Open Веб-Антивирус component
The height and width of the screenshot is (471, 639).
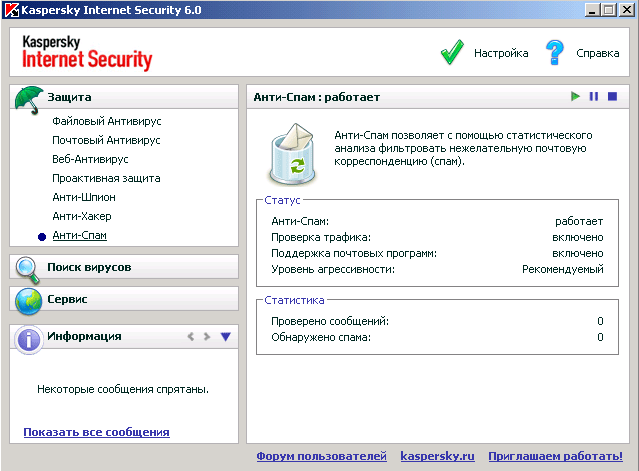coord(90,159)
